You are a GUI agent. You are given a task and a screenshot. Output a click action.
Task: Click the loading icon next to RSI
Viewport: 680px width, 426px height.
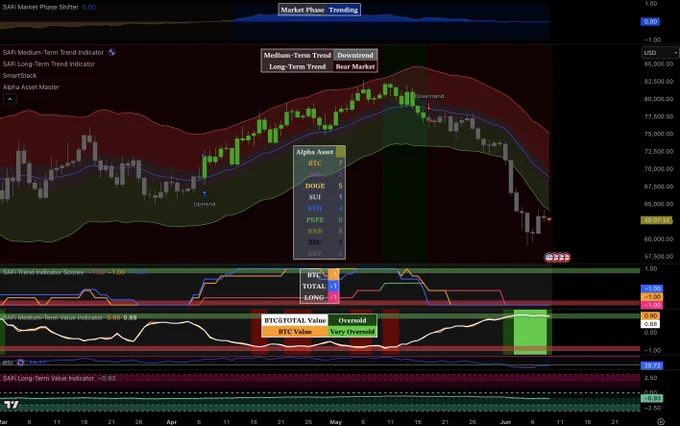pos(20,363)
